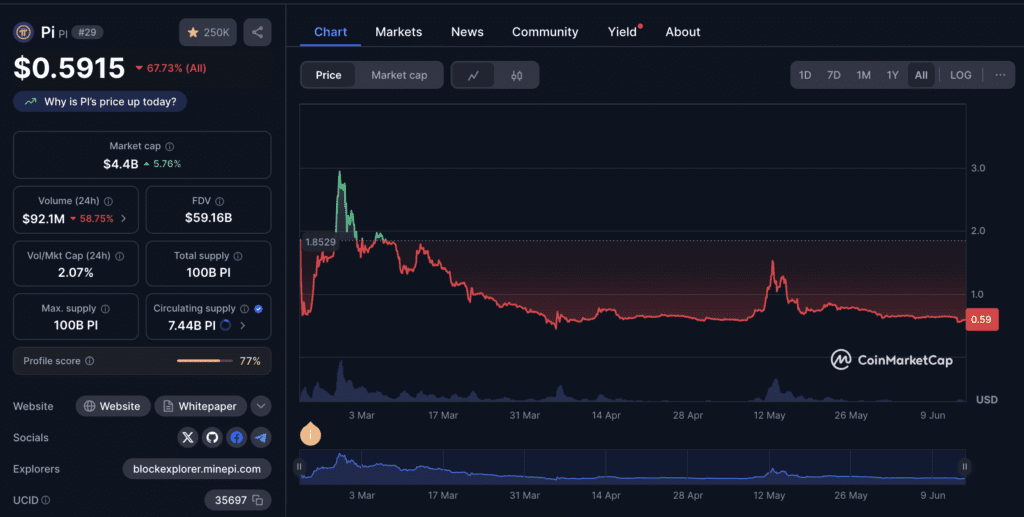Click the info icon next to Vol/Mkt Cap (24h)
Viewport: 1024px width, 517px height.
[120, 257]
